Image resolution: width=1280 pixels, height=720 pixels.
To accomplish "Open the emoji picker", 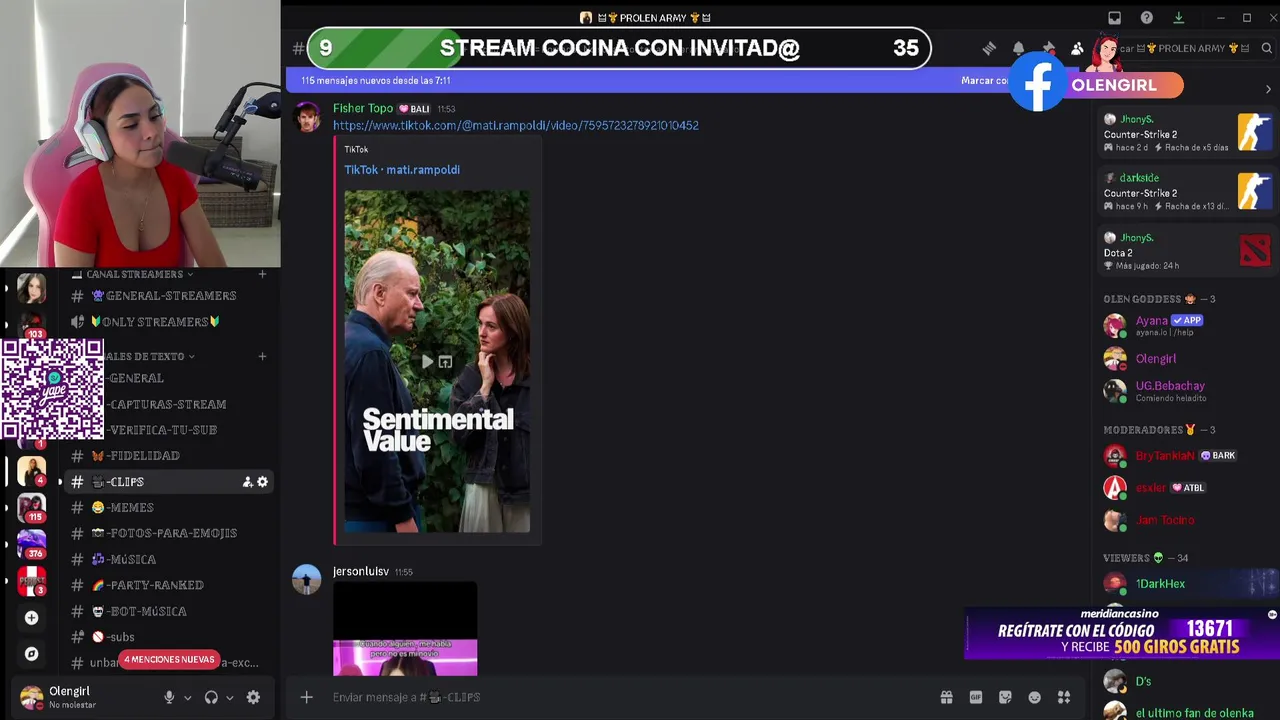I will (1035, 697).
